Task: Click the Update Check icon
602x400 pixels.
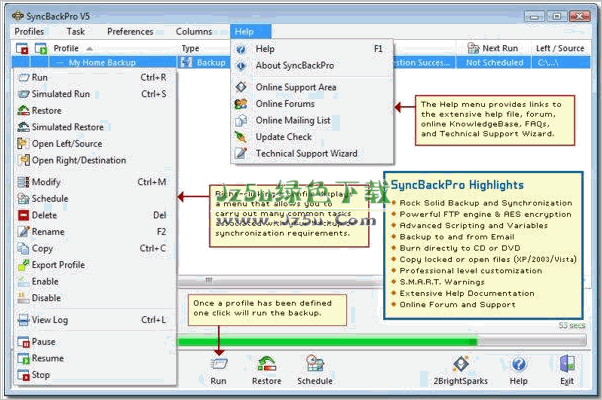Action: click(241, 137)
